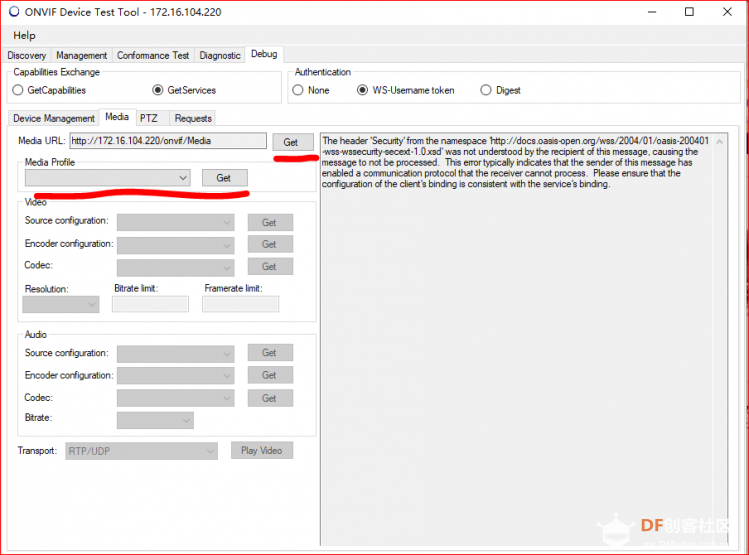
Task: Click Get for Audio Encoder configuration
Action: click(270, 375)
